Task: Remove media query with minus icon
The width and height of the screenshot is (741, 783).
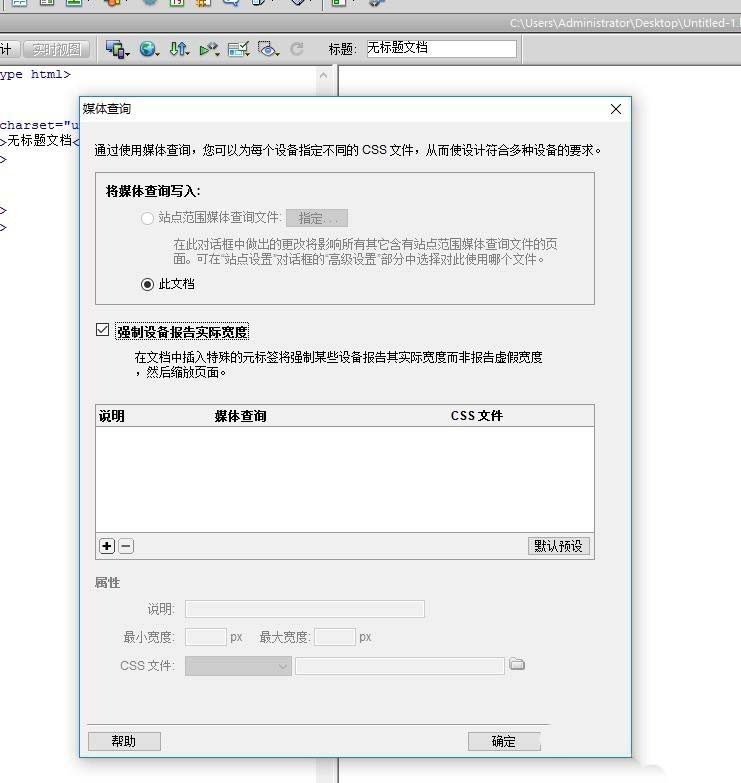Action: point(126,546)
